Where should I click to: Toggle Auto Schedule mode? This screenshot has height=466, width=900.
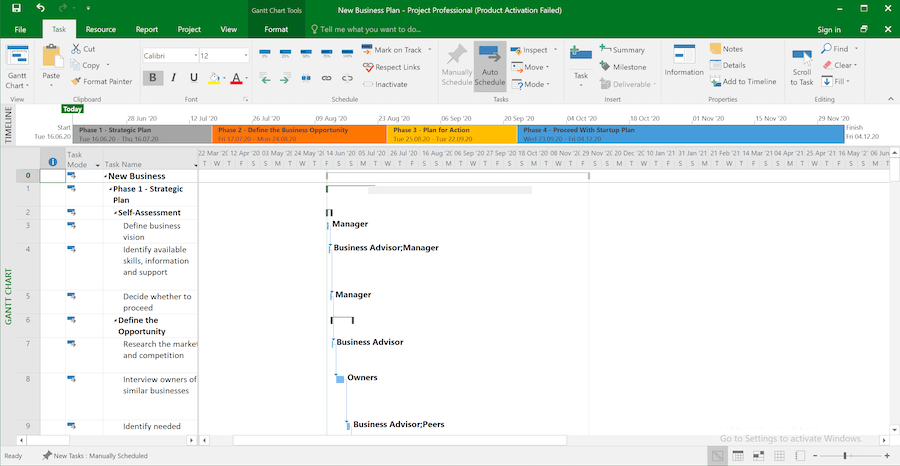490,66
